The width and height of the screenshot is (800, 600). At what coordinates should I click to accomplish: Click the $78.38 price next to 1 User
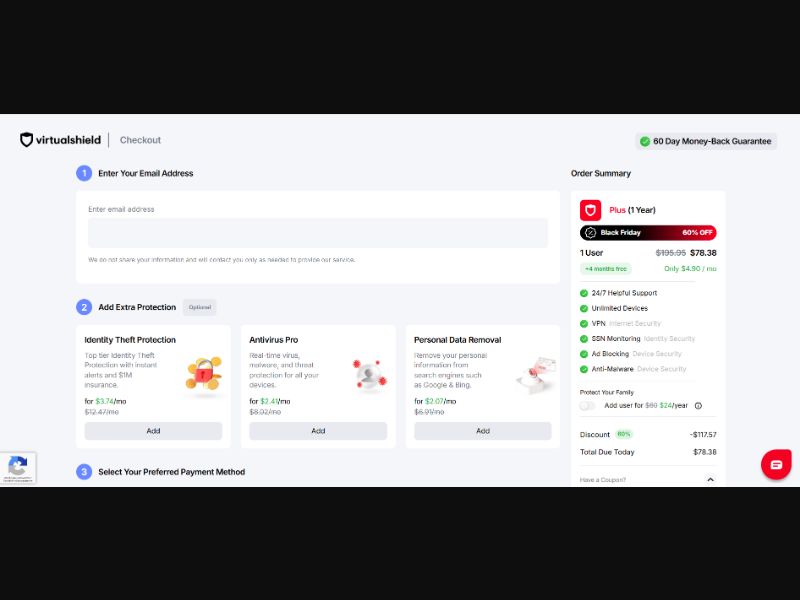(x=703, y=253)
